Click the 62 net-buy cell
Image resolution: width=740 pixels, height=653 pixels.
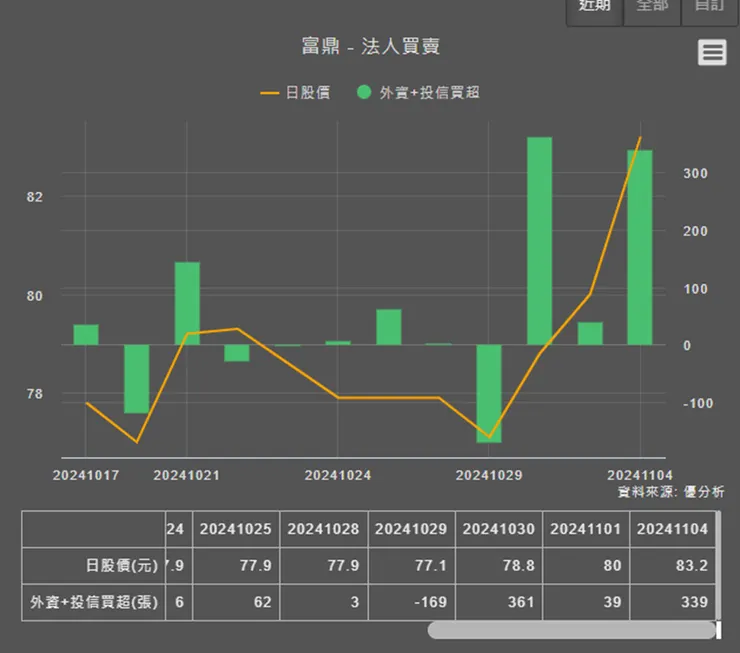(x=236, y=602)
